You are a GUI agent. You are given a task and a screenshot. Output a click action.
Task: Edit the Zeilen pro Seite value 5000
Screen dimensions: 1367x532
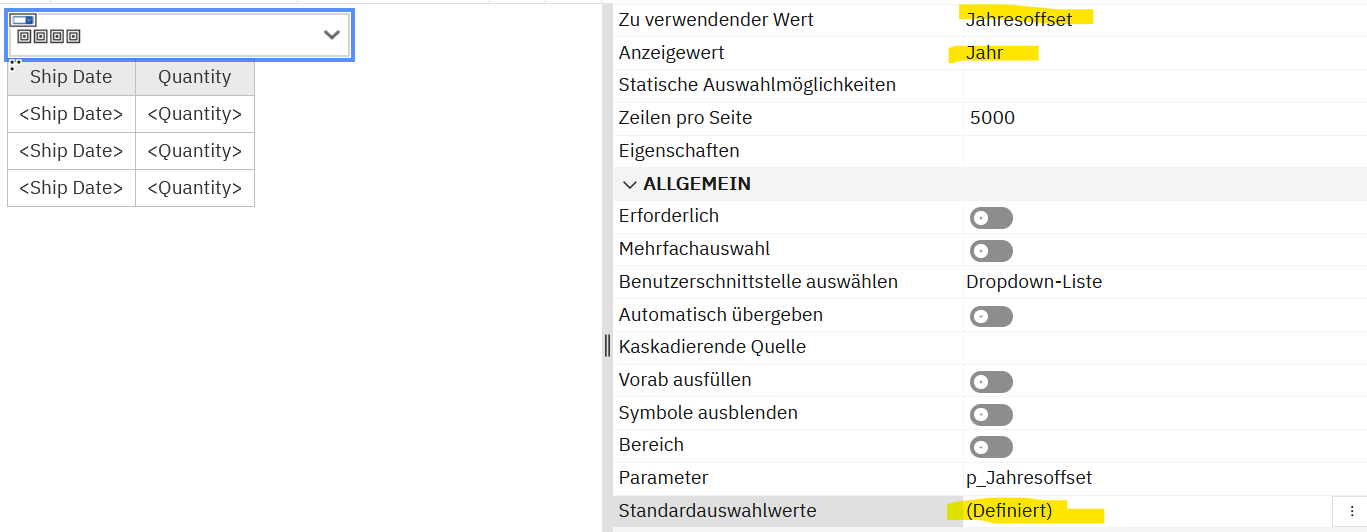(x=992, y=118)
